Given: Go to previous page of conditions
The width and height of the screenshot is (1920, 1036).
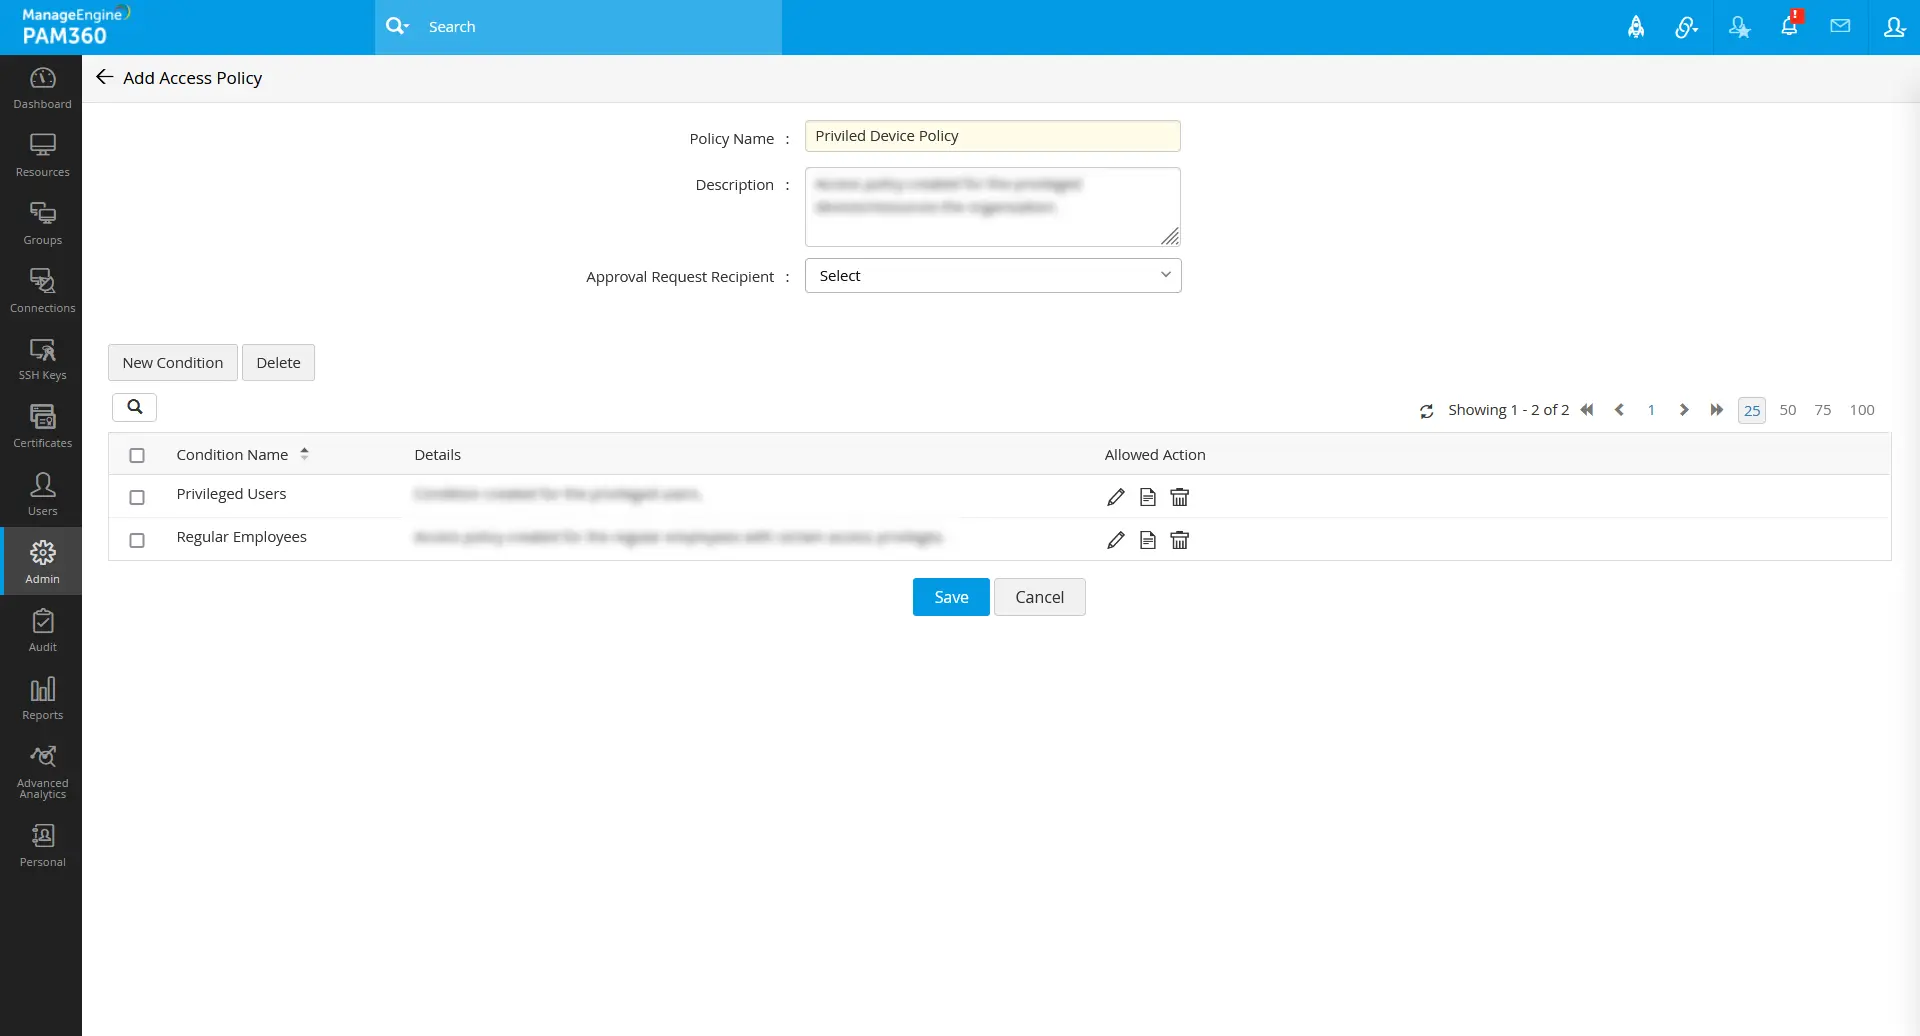Looking at the screenshot, I should click(1619, 410).
